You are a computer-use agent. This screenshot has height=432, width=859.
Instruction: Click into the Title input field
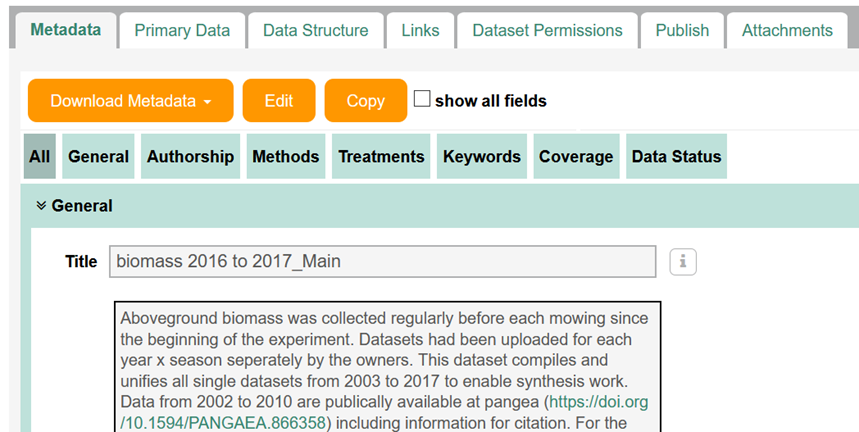coord(382,261)
